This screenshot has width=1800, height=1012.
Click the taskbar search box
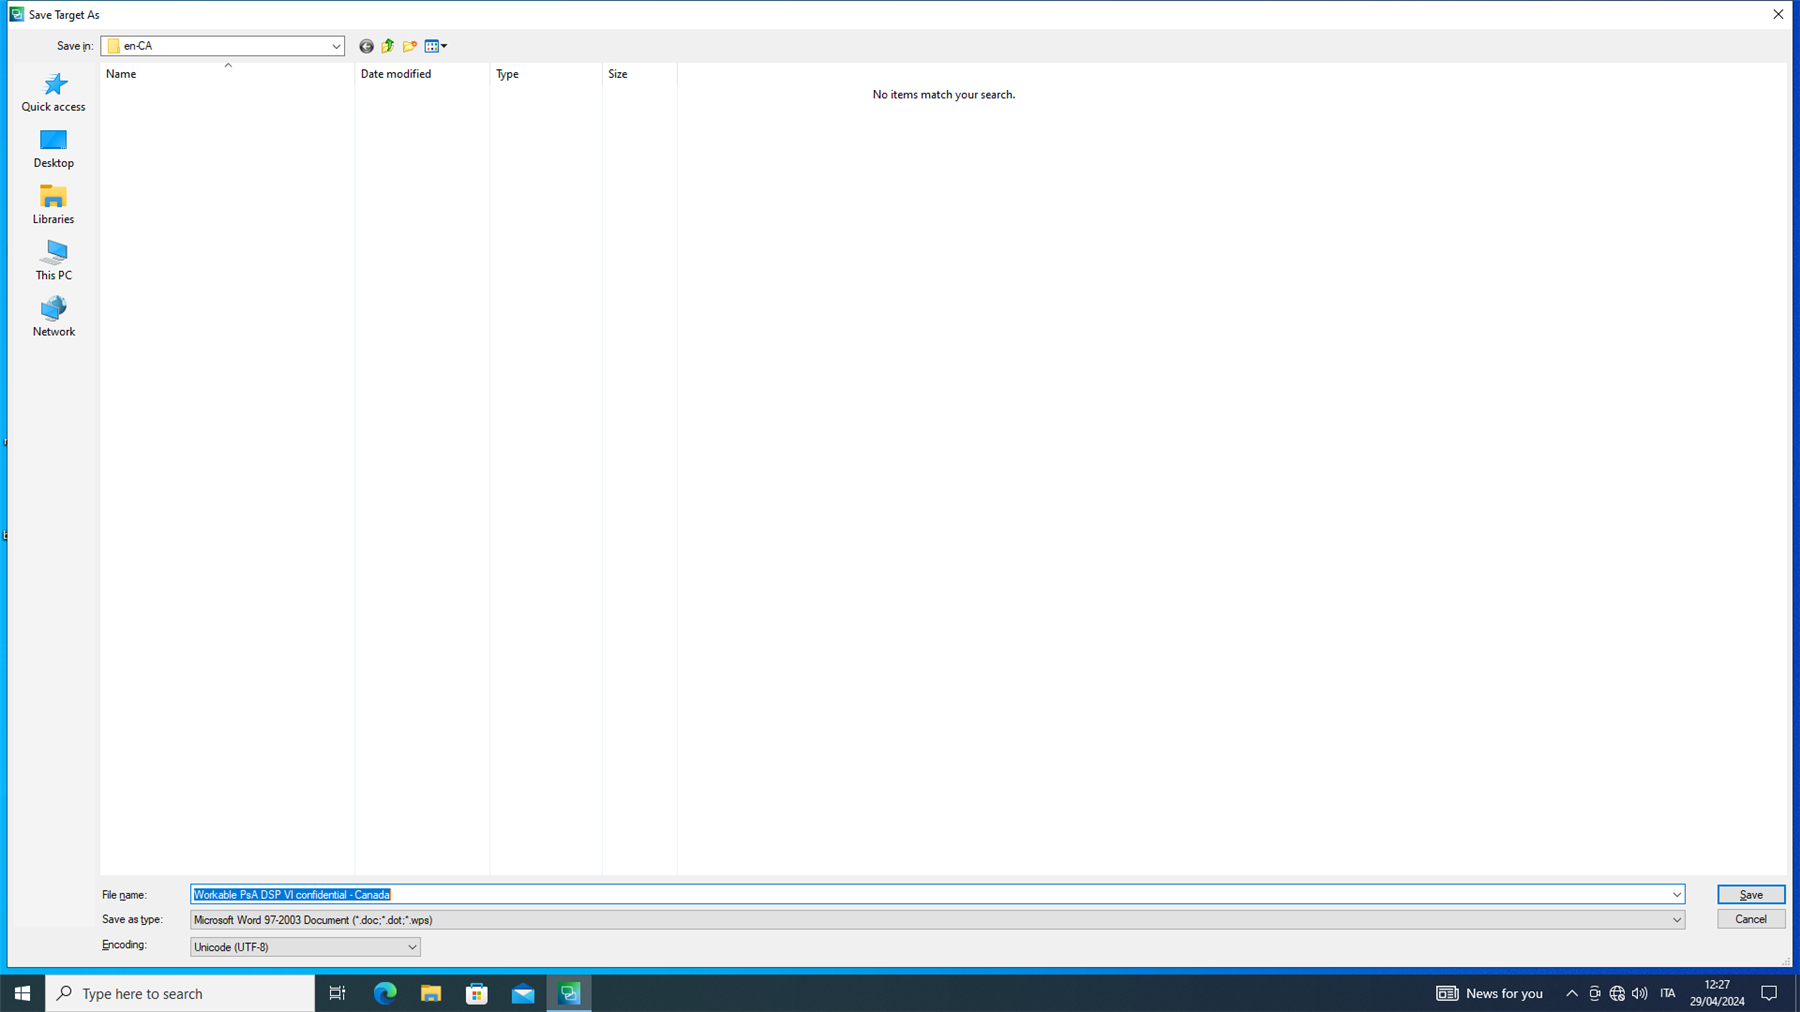[180, 993]
